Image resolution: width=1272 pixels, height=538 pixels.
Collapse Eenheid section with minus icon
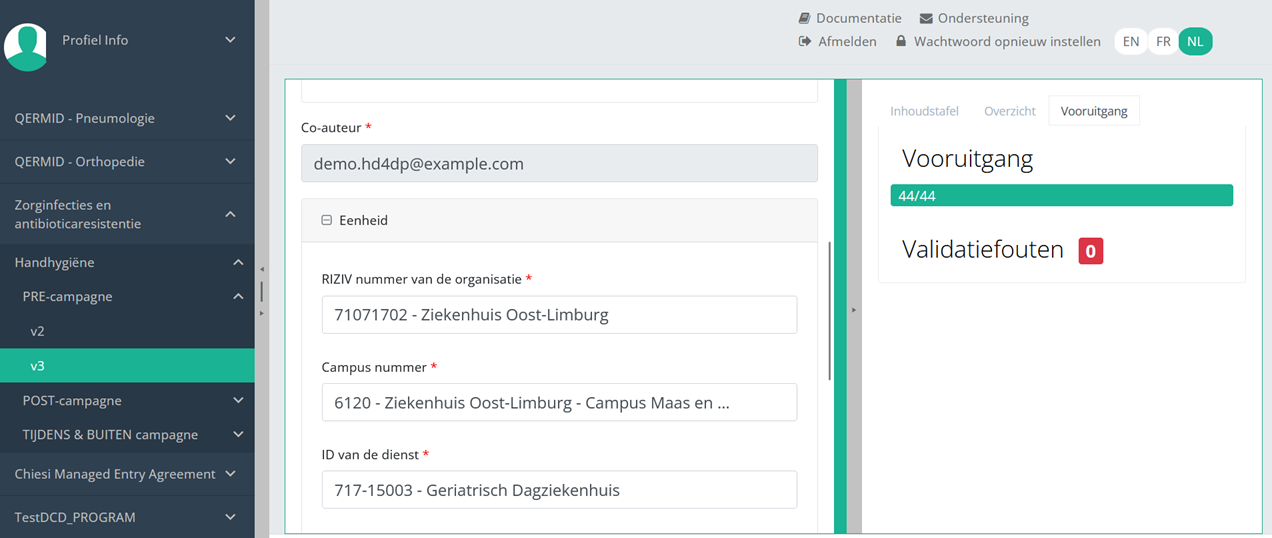[x=327, y=220]
